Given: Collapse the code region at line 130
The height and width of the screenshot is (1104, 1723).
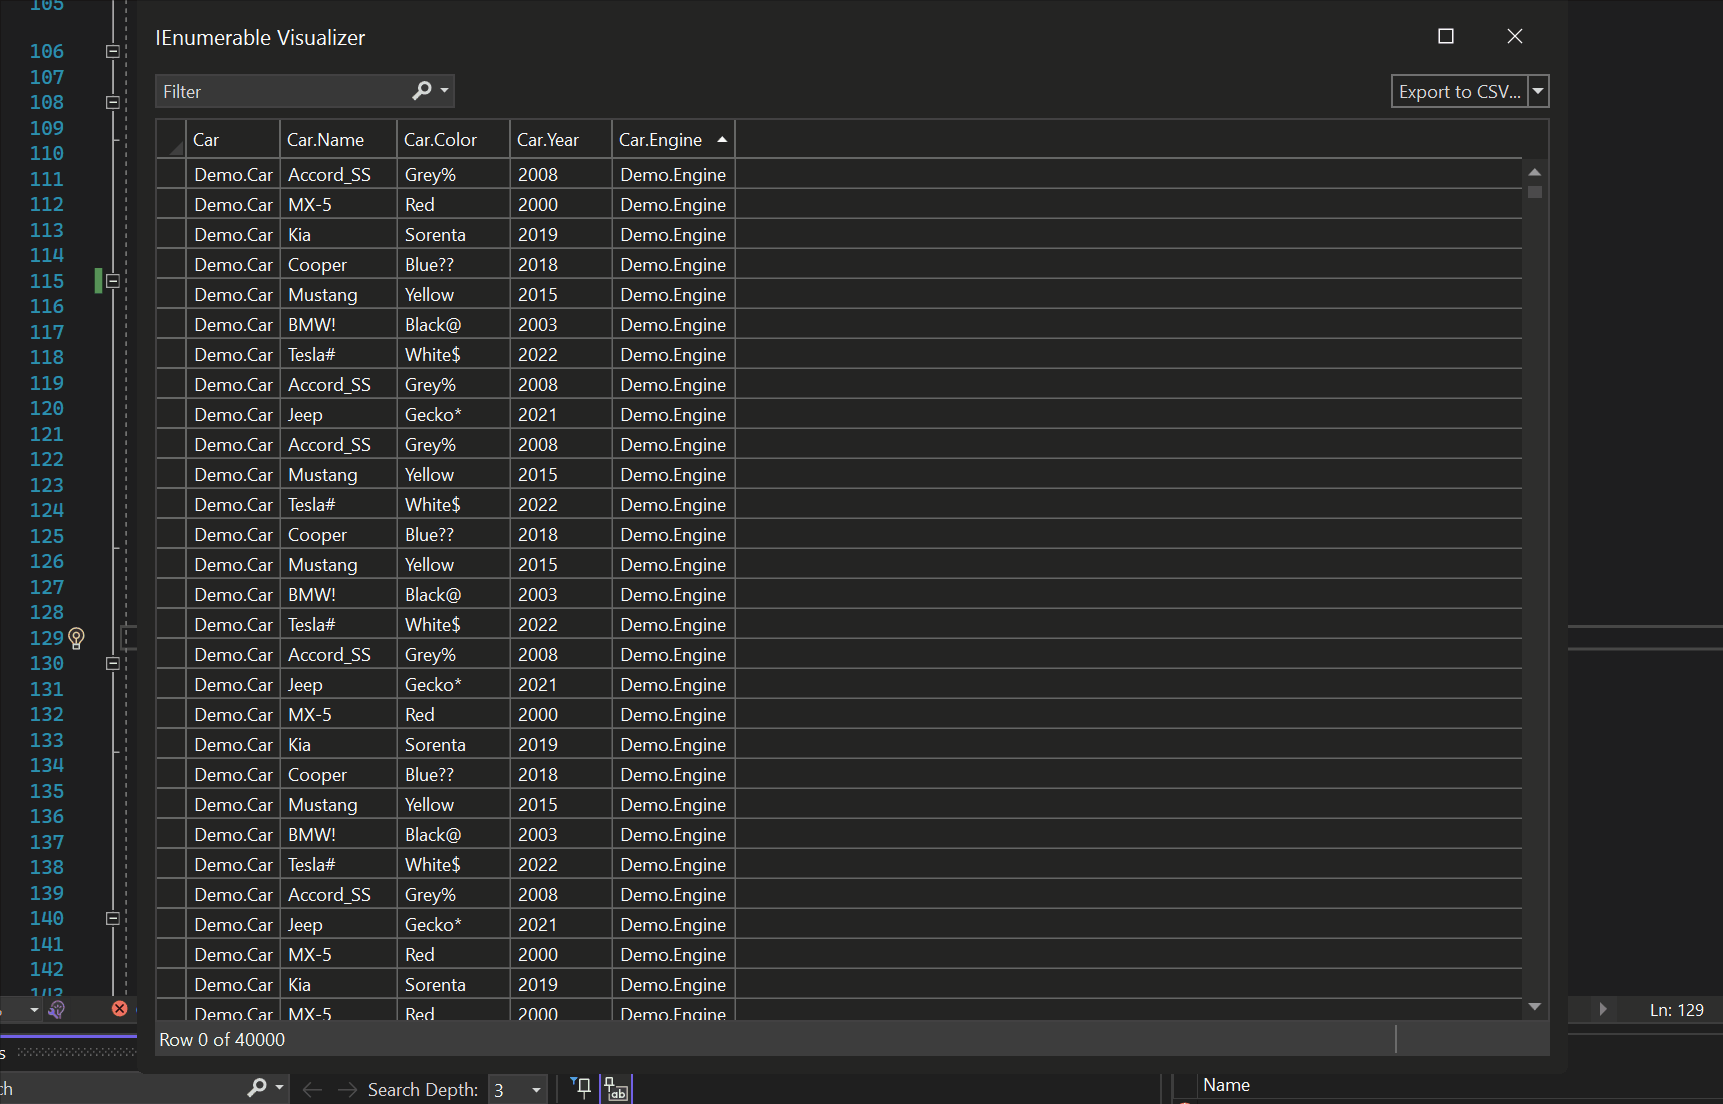Looking at the screenshot, I should (x=113, y=663).
